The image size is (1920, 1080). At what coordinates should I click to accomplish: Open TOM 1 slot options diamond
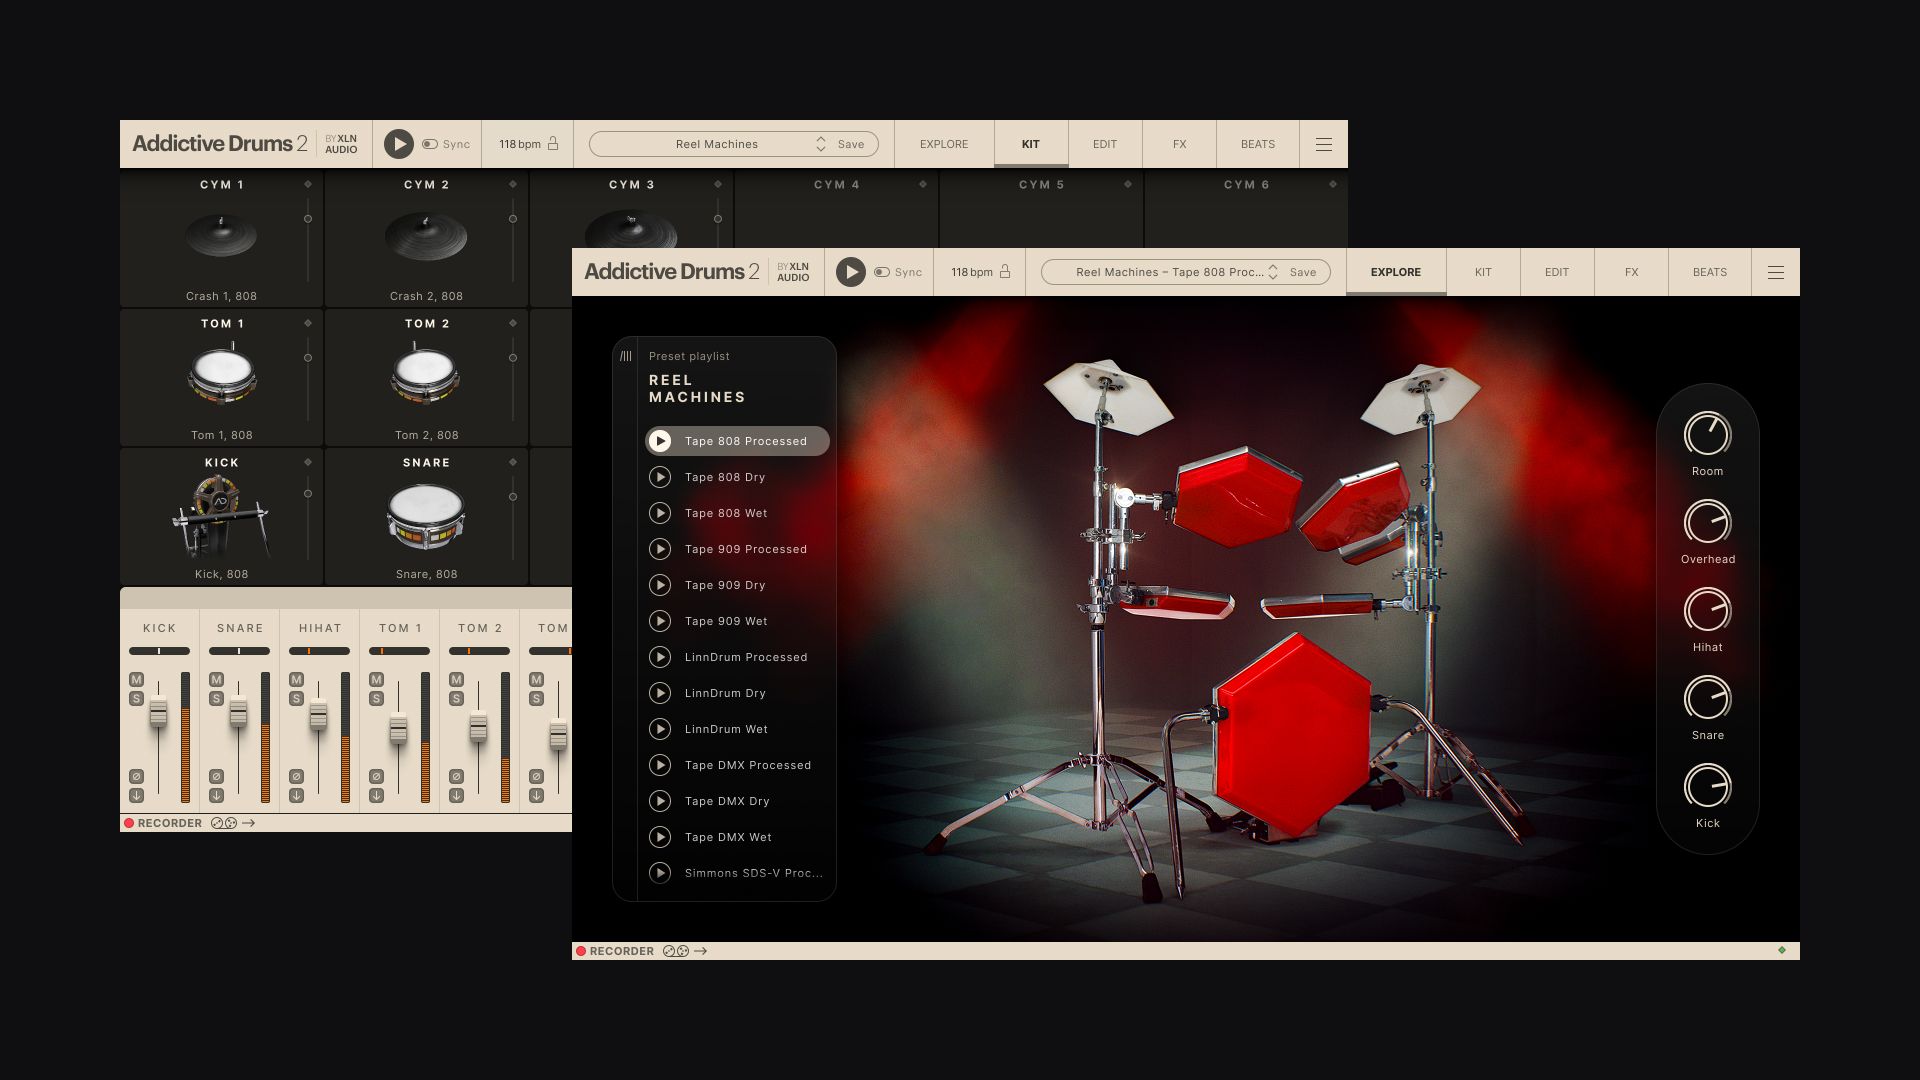pyautogui.click(x=308, y=323)
